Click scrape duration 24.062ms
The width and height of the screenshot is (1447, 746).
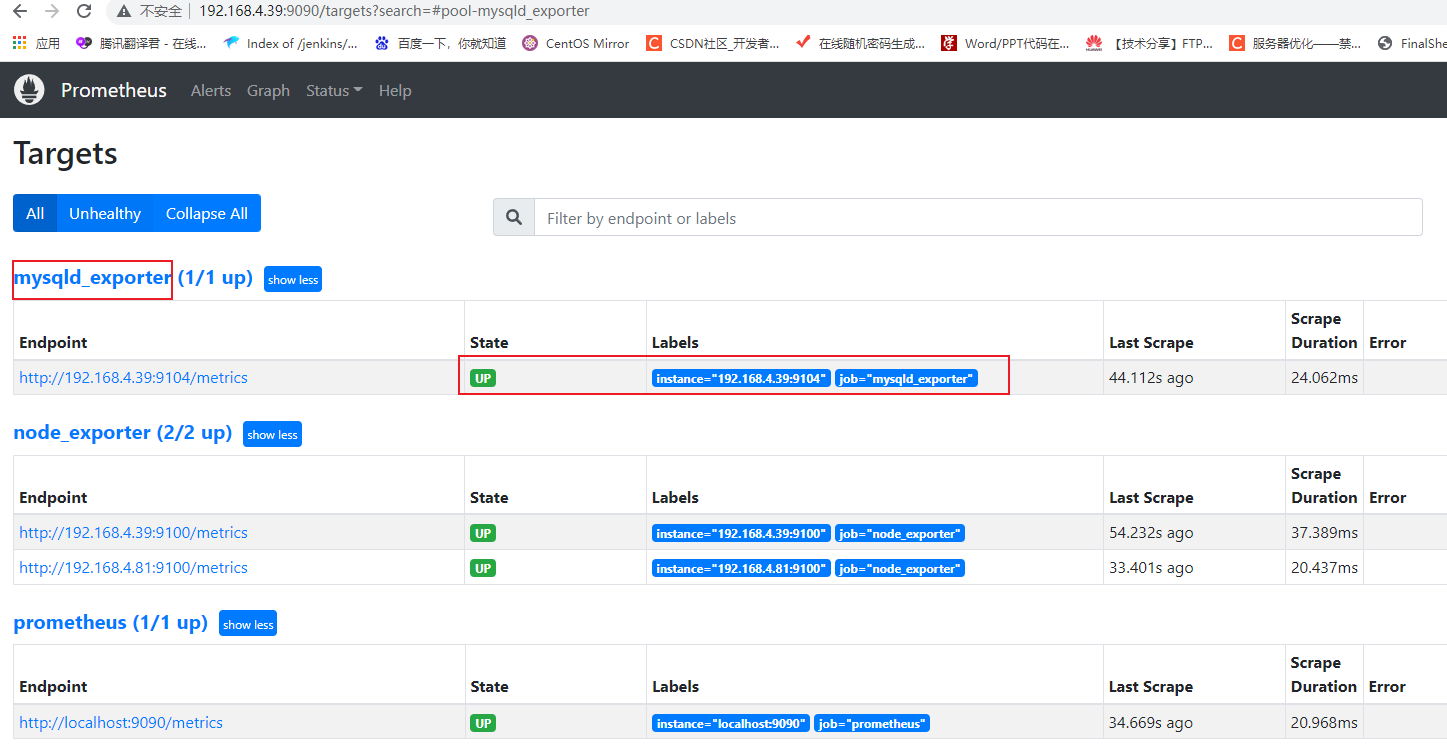pyautogui.click(x=1324, y=378)
